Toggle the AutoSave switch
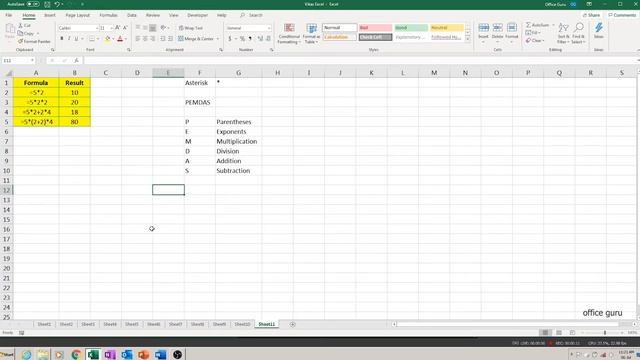 33,4
